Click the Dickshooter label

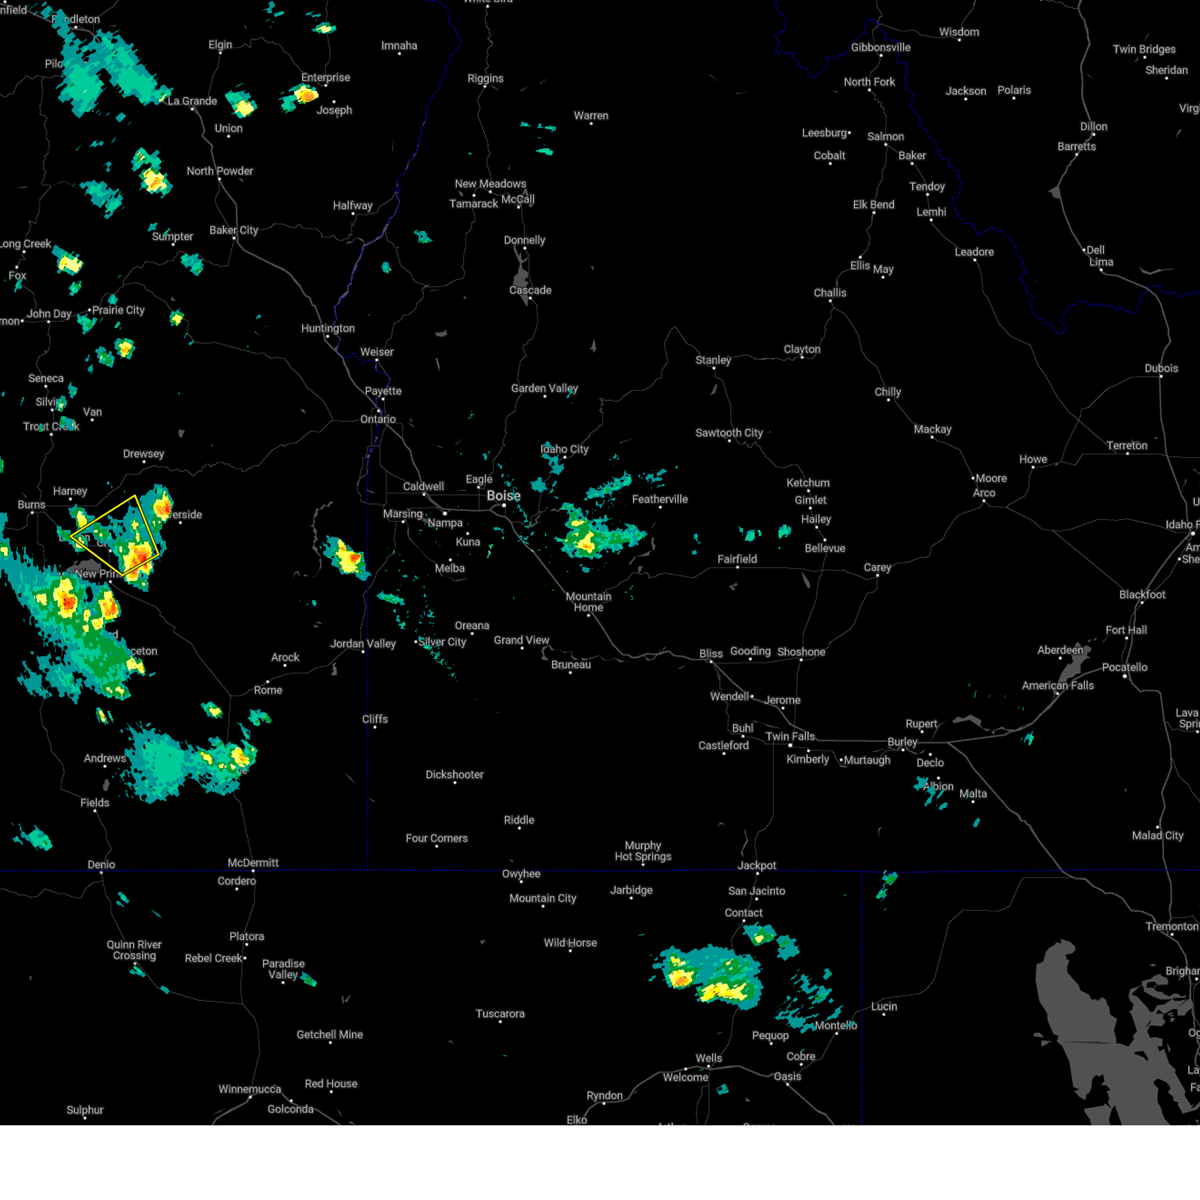(455, 774)
